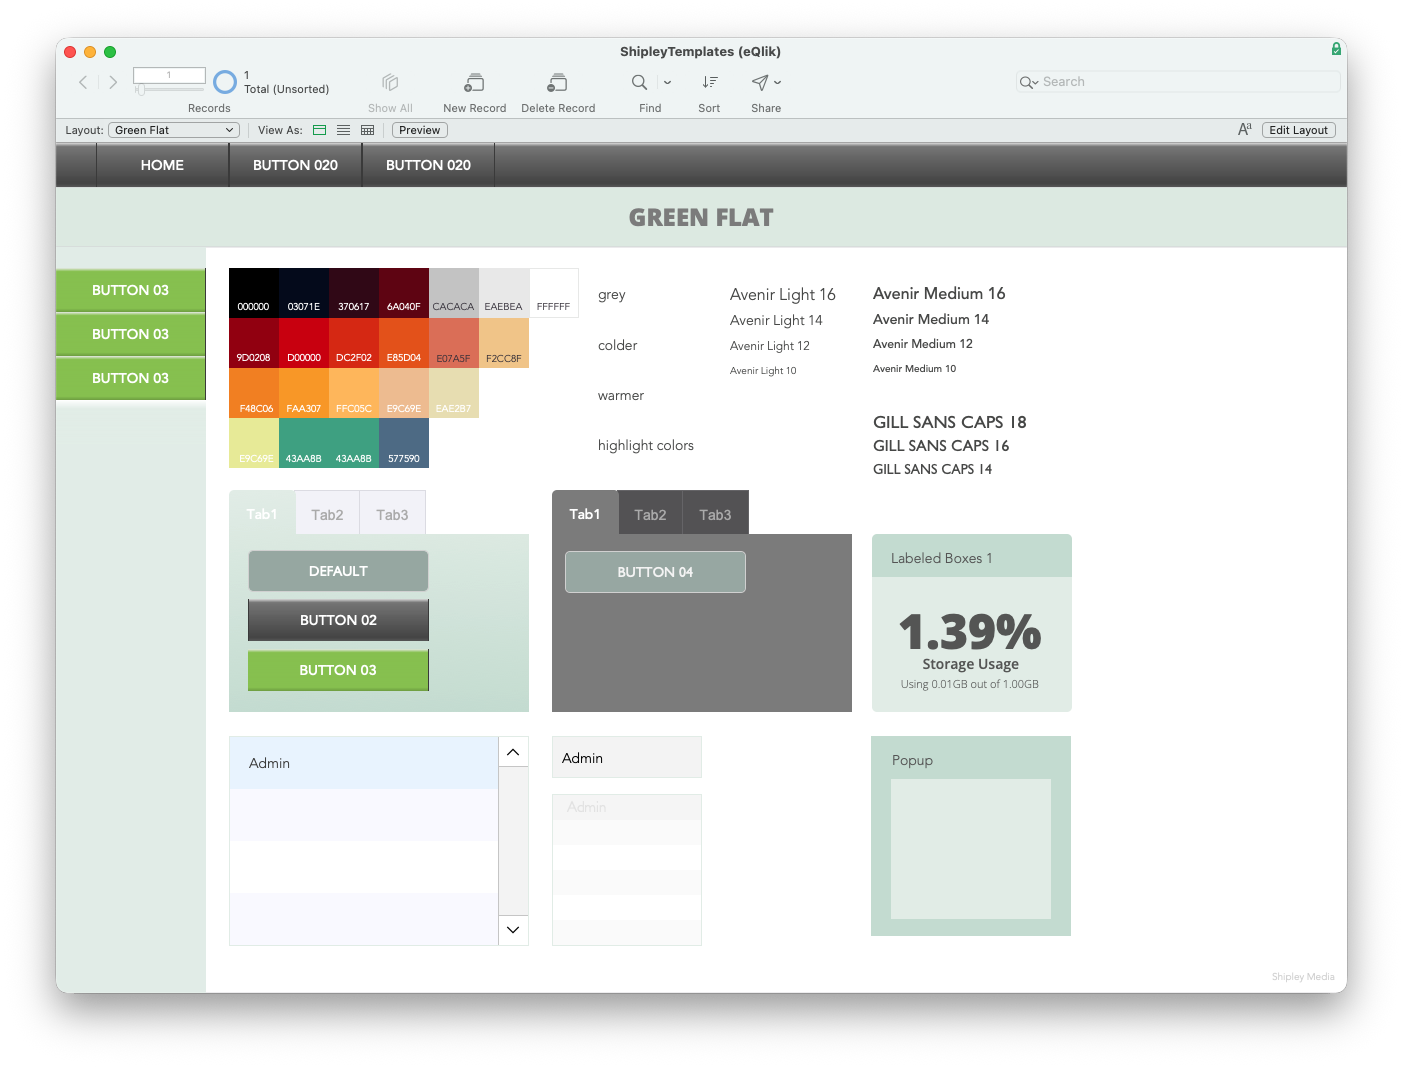
Task: Switch to Table view mode
Action: click(x=367, y=130)
